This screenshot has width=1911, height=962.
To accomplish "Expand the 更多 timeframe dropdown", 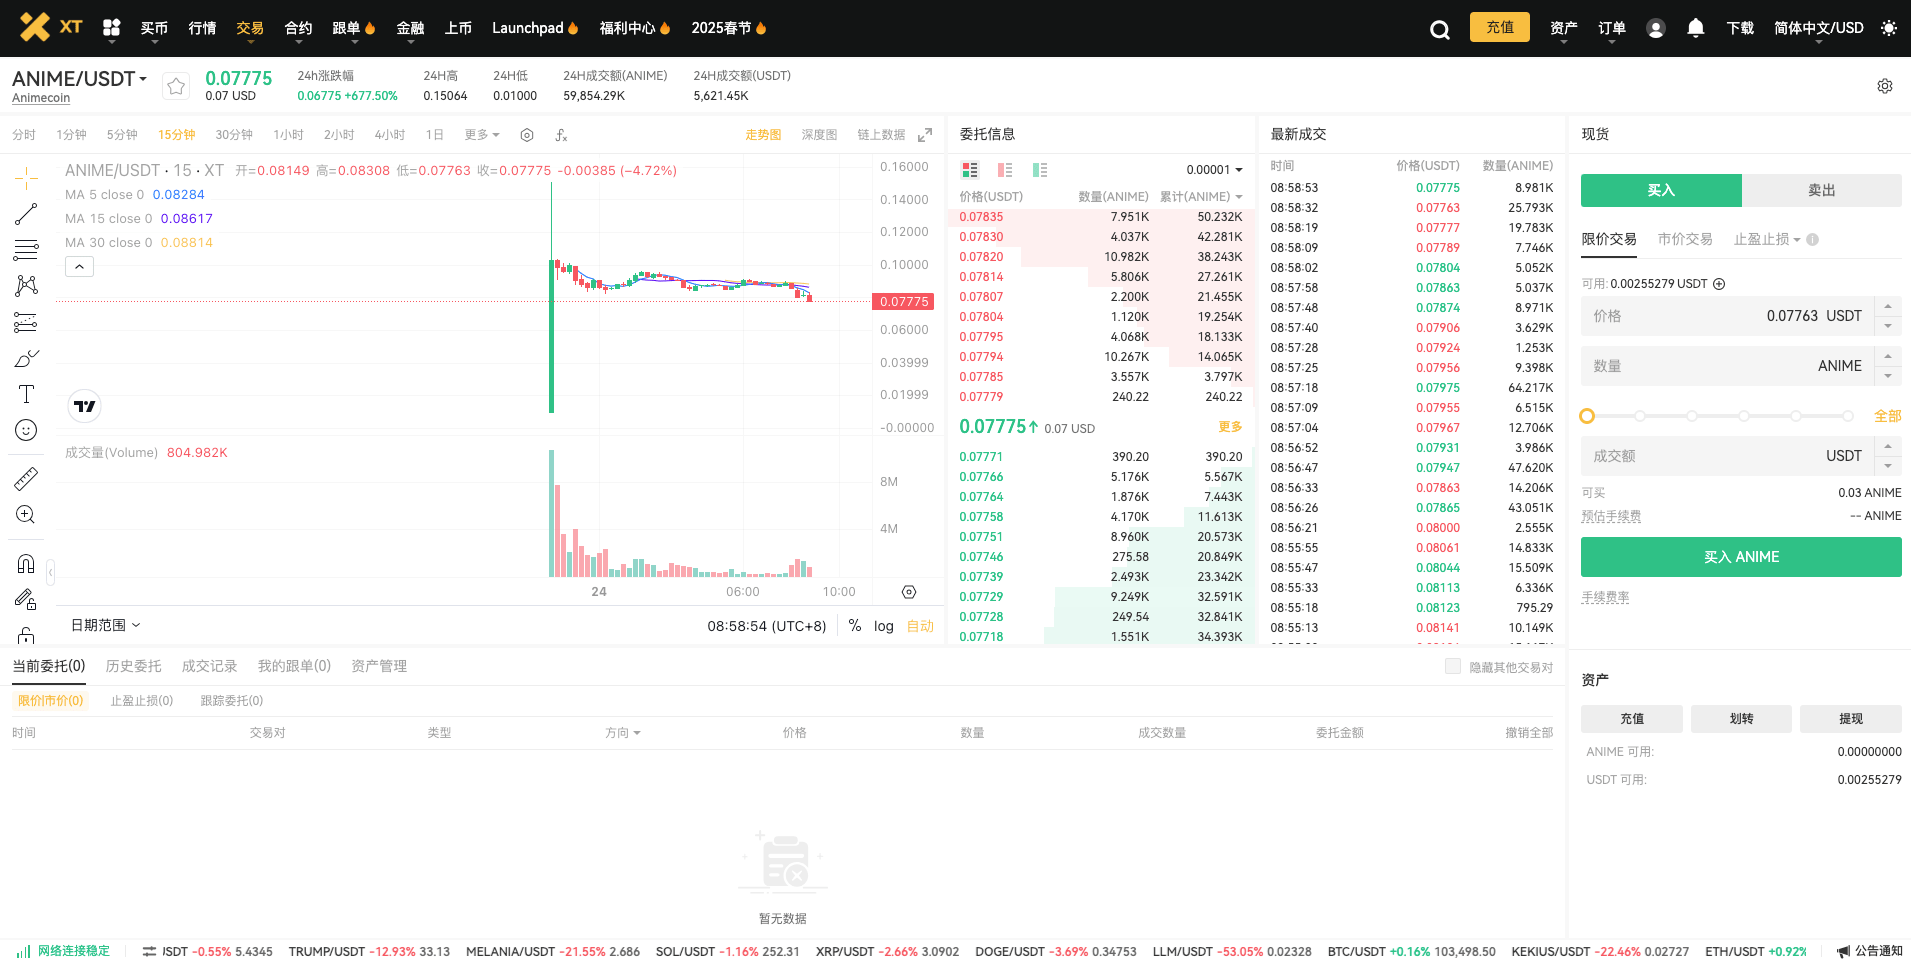I will pos(482,135).
